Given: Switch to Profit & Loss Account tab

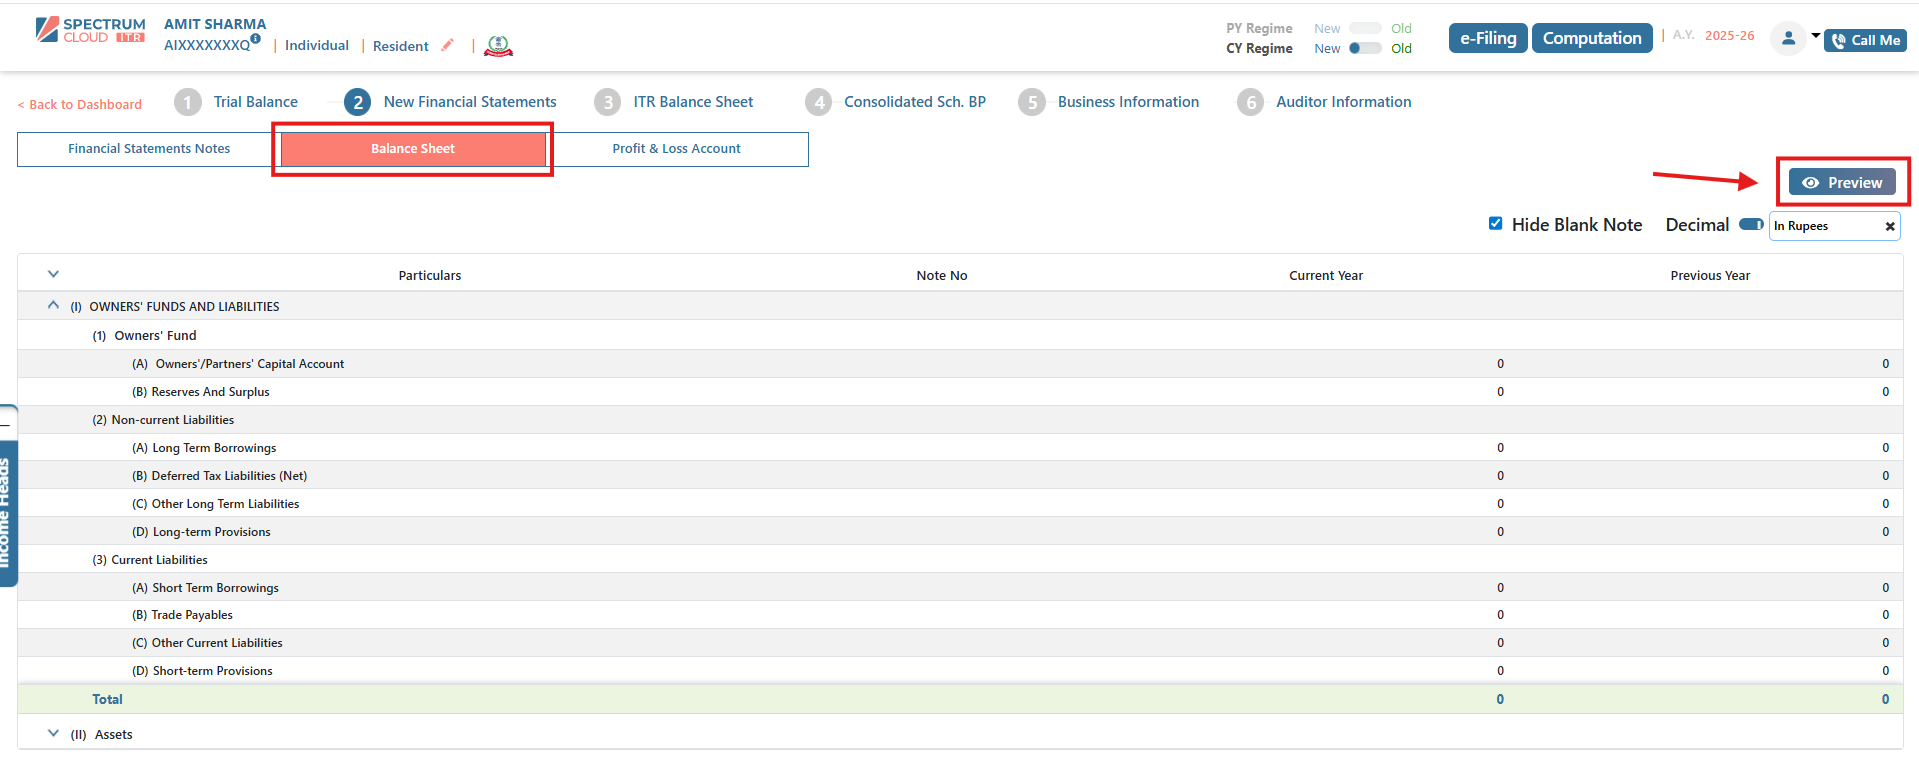Looking at the screenshot, I should (x=676, y=149).
